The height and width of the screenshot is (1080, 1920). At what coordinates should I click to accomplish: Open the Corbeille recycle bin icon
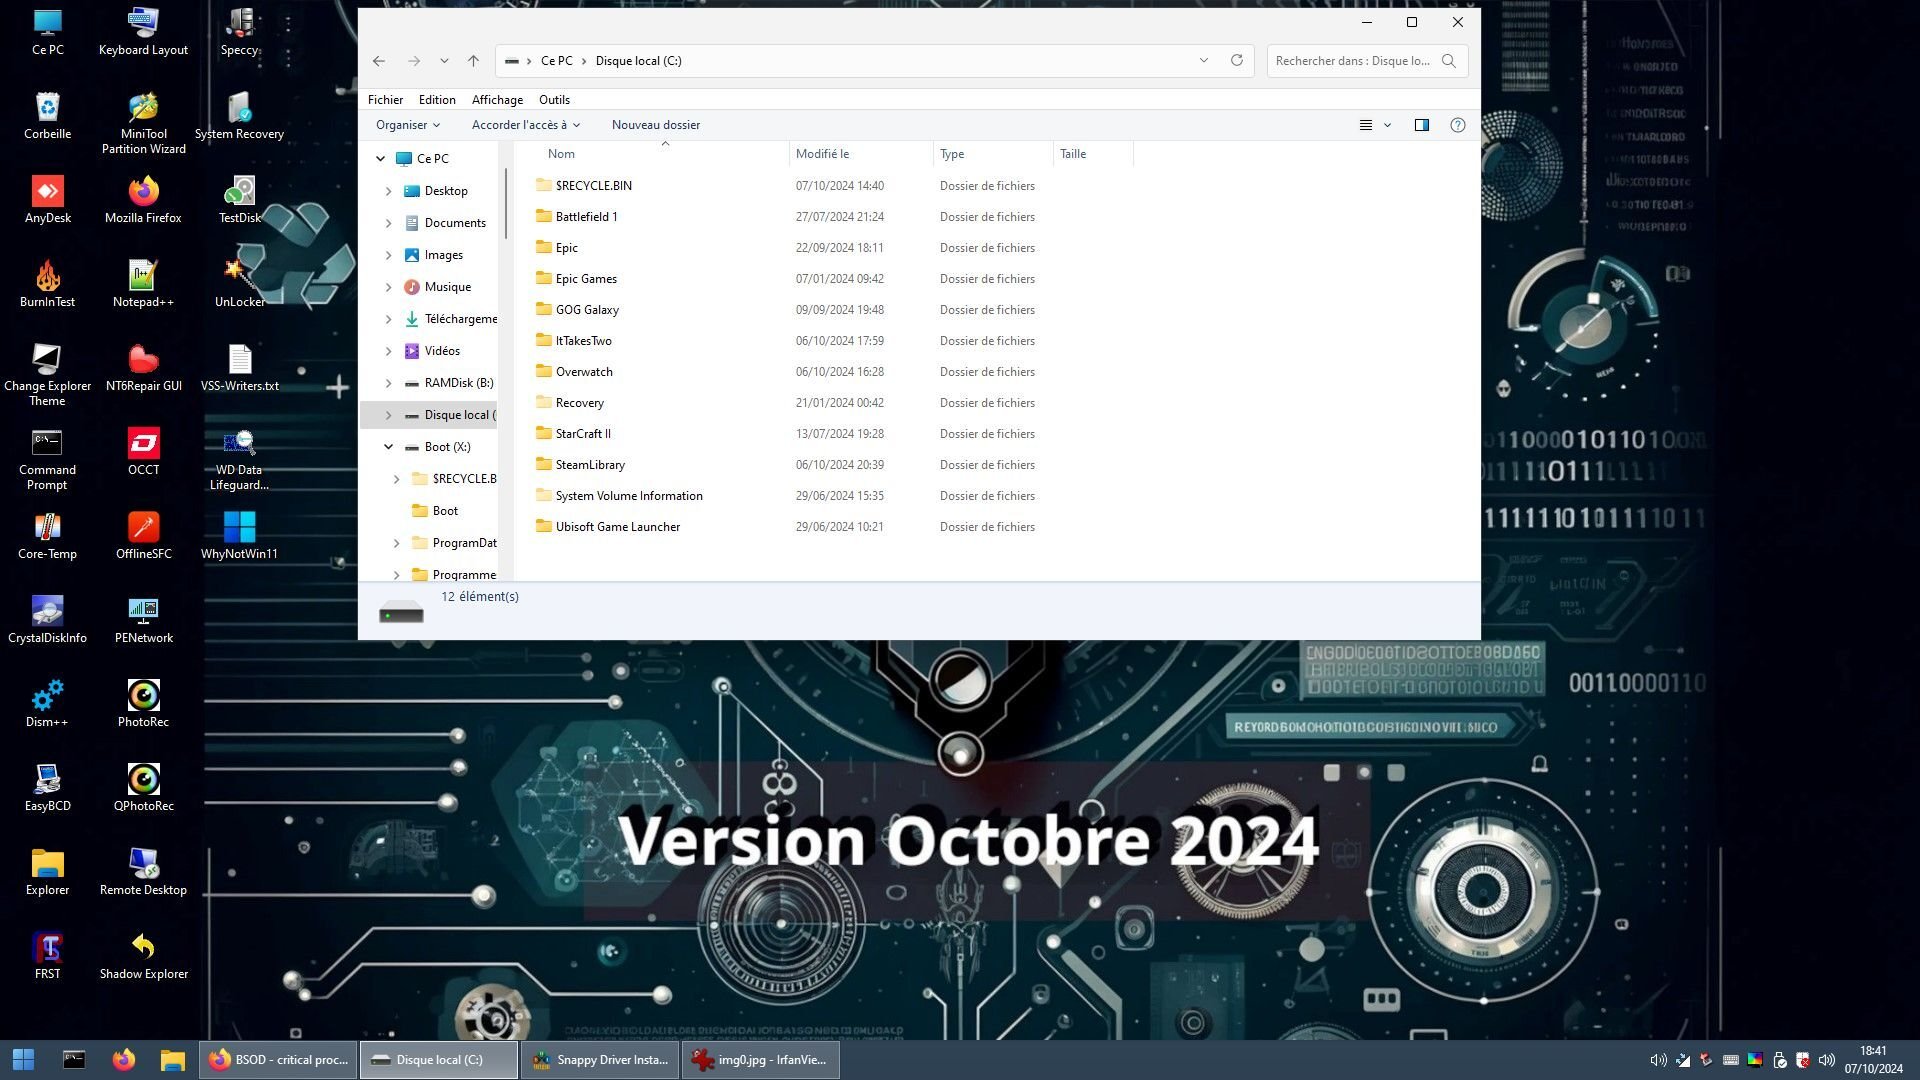tap(47, 115)
